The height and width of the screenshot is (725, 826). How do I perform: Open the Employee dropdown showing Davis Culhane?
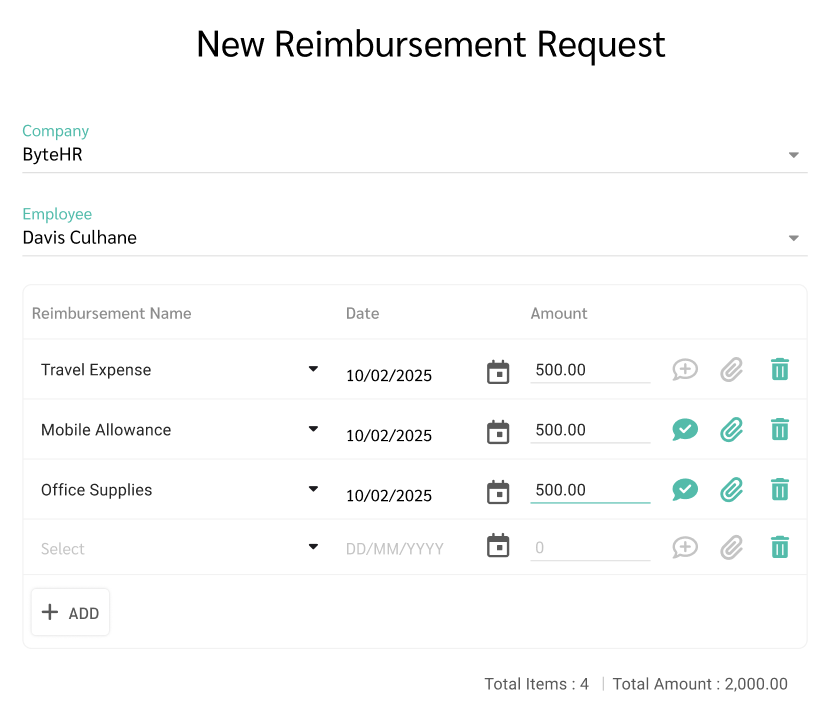[415, 238]
